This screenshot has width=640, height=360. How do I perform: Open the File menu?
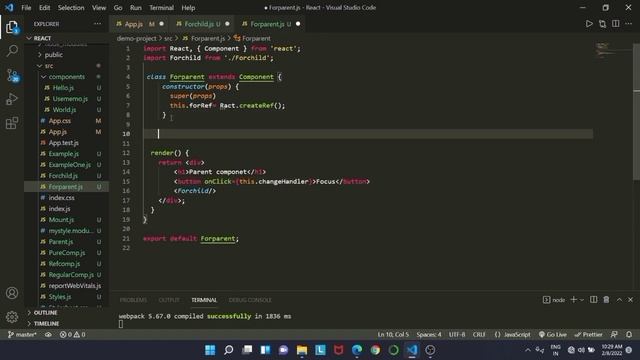26,8
